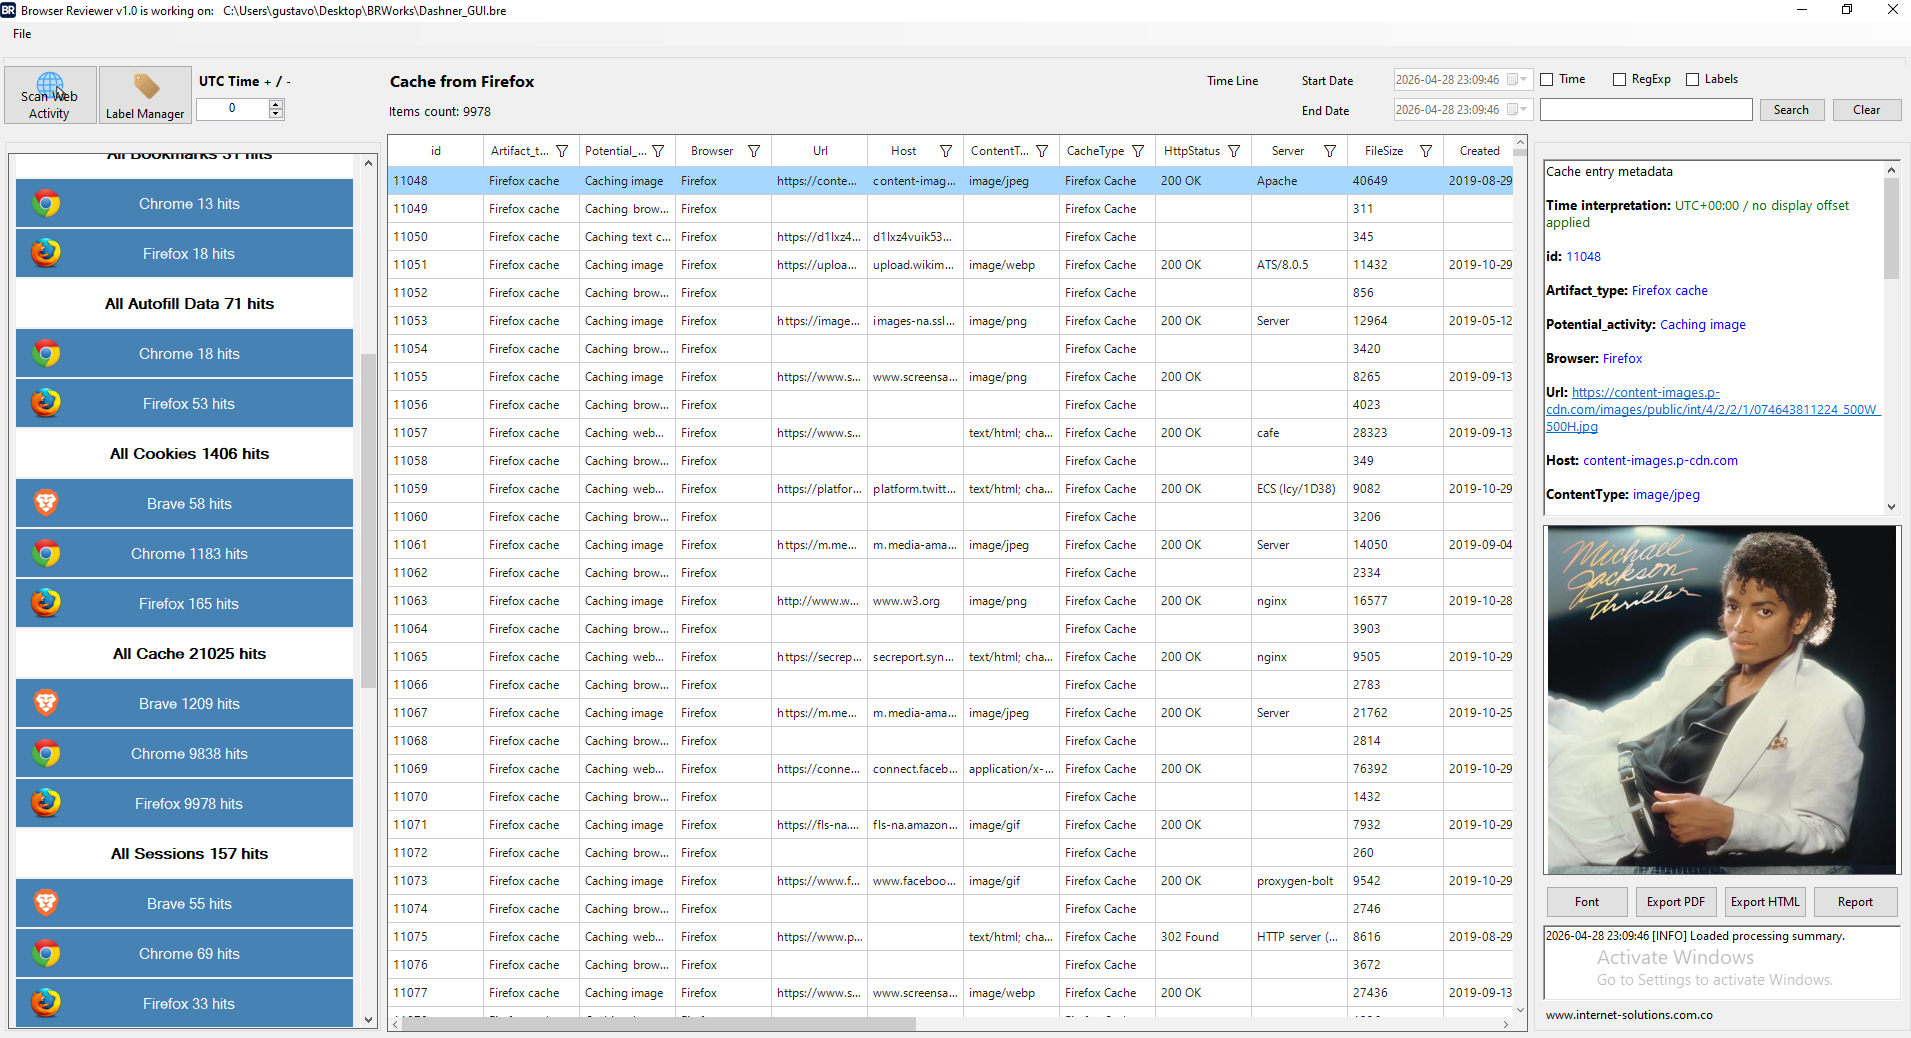
Task: Filter the Browser column with its funnel
Action: [x=754, y=151]
